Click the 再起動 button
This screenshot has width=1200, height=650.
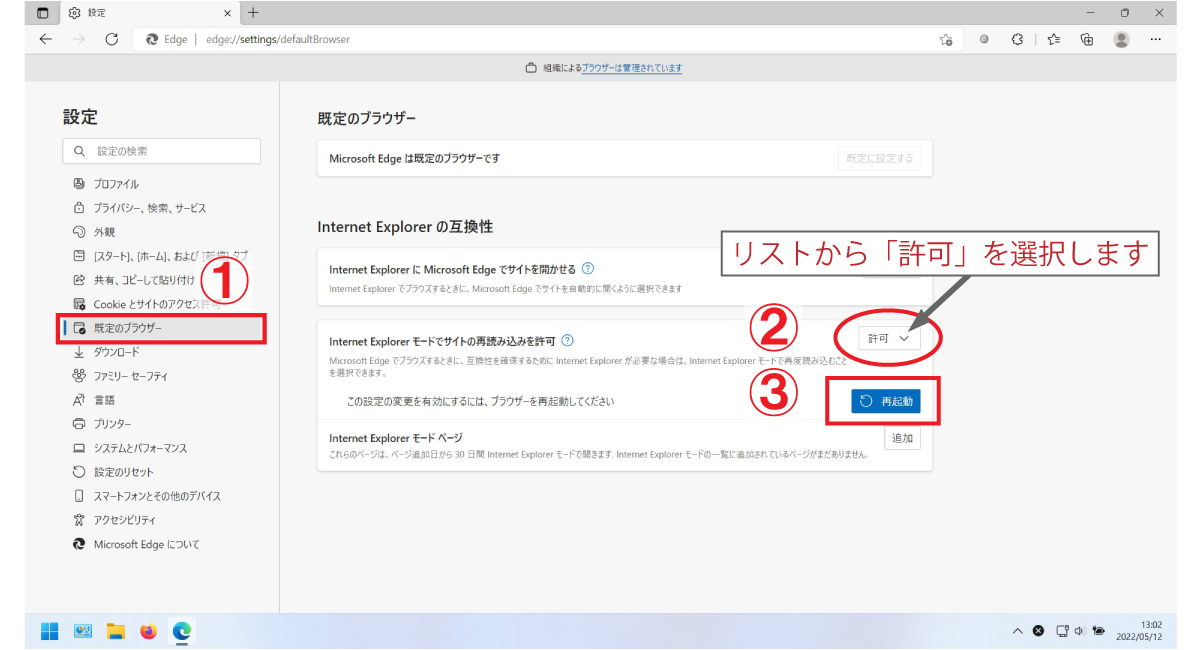tap(885, 401)
